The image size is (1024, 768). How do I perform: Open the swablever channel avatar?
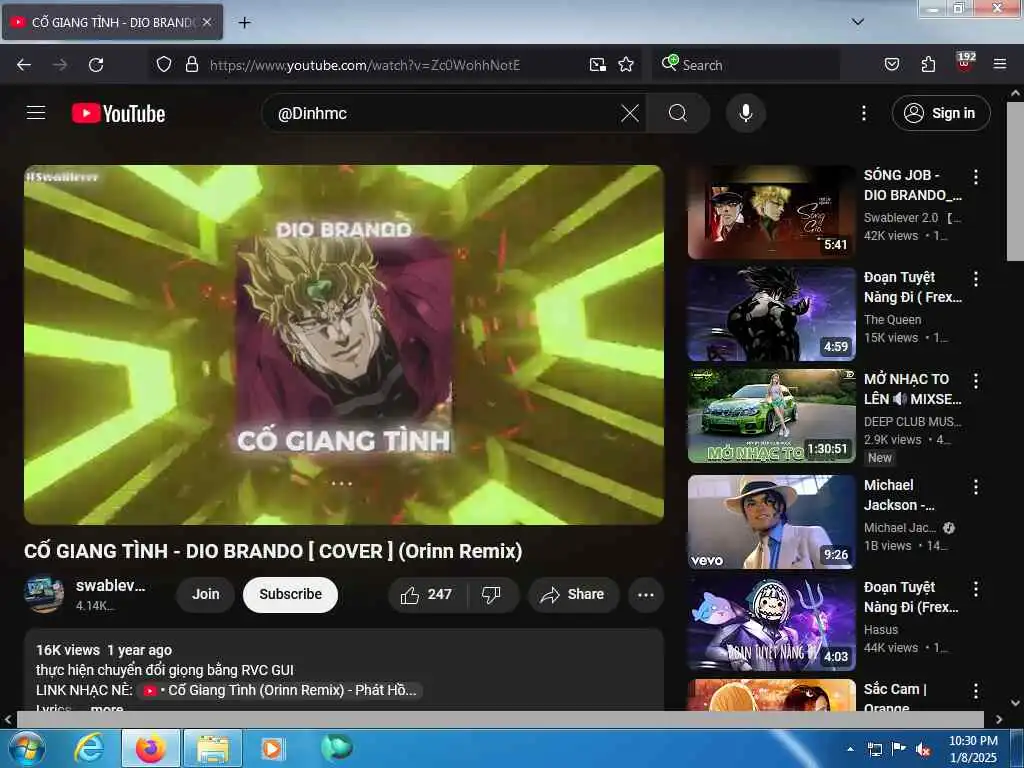pyautogui.click(x=44, y=594)
